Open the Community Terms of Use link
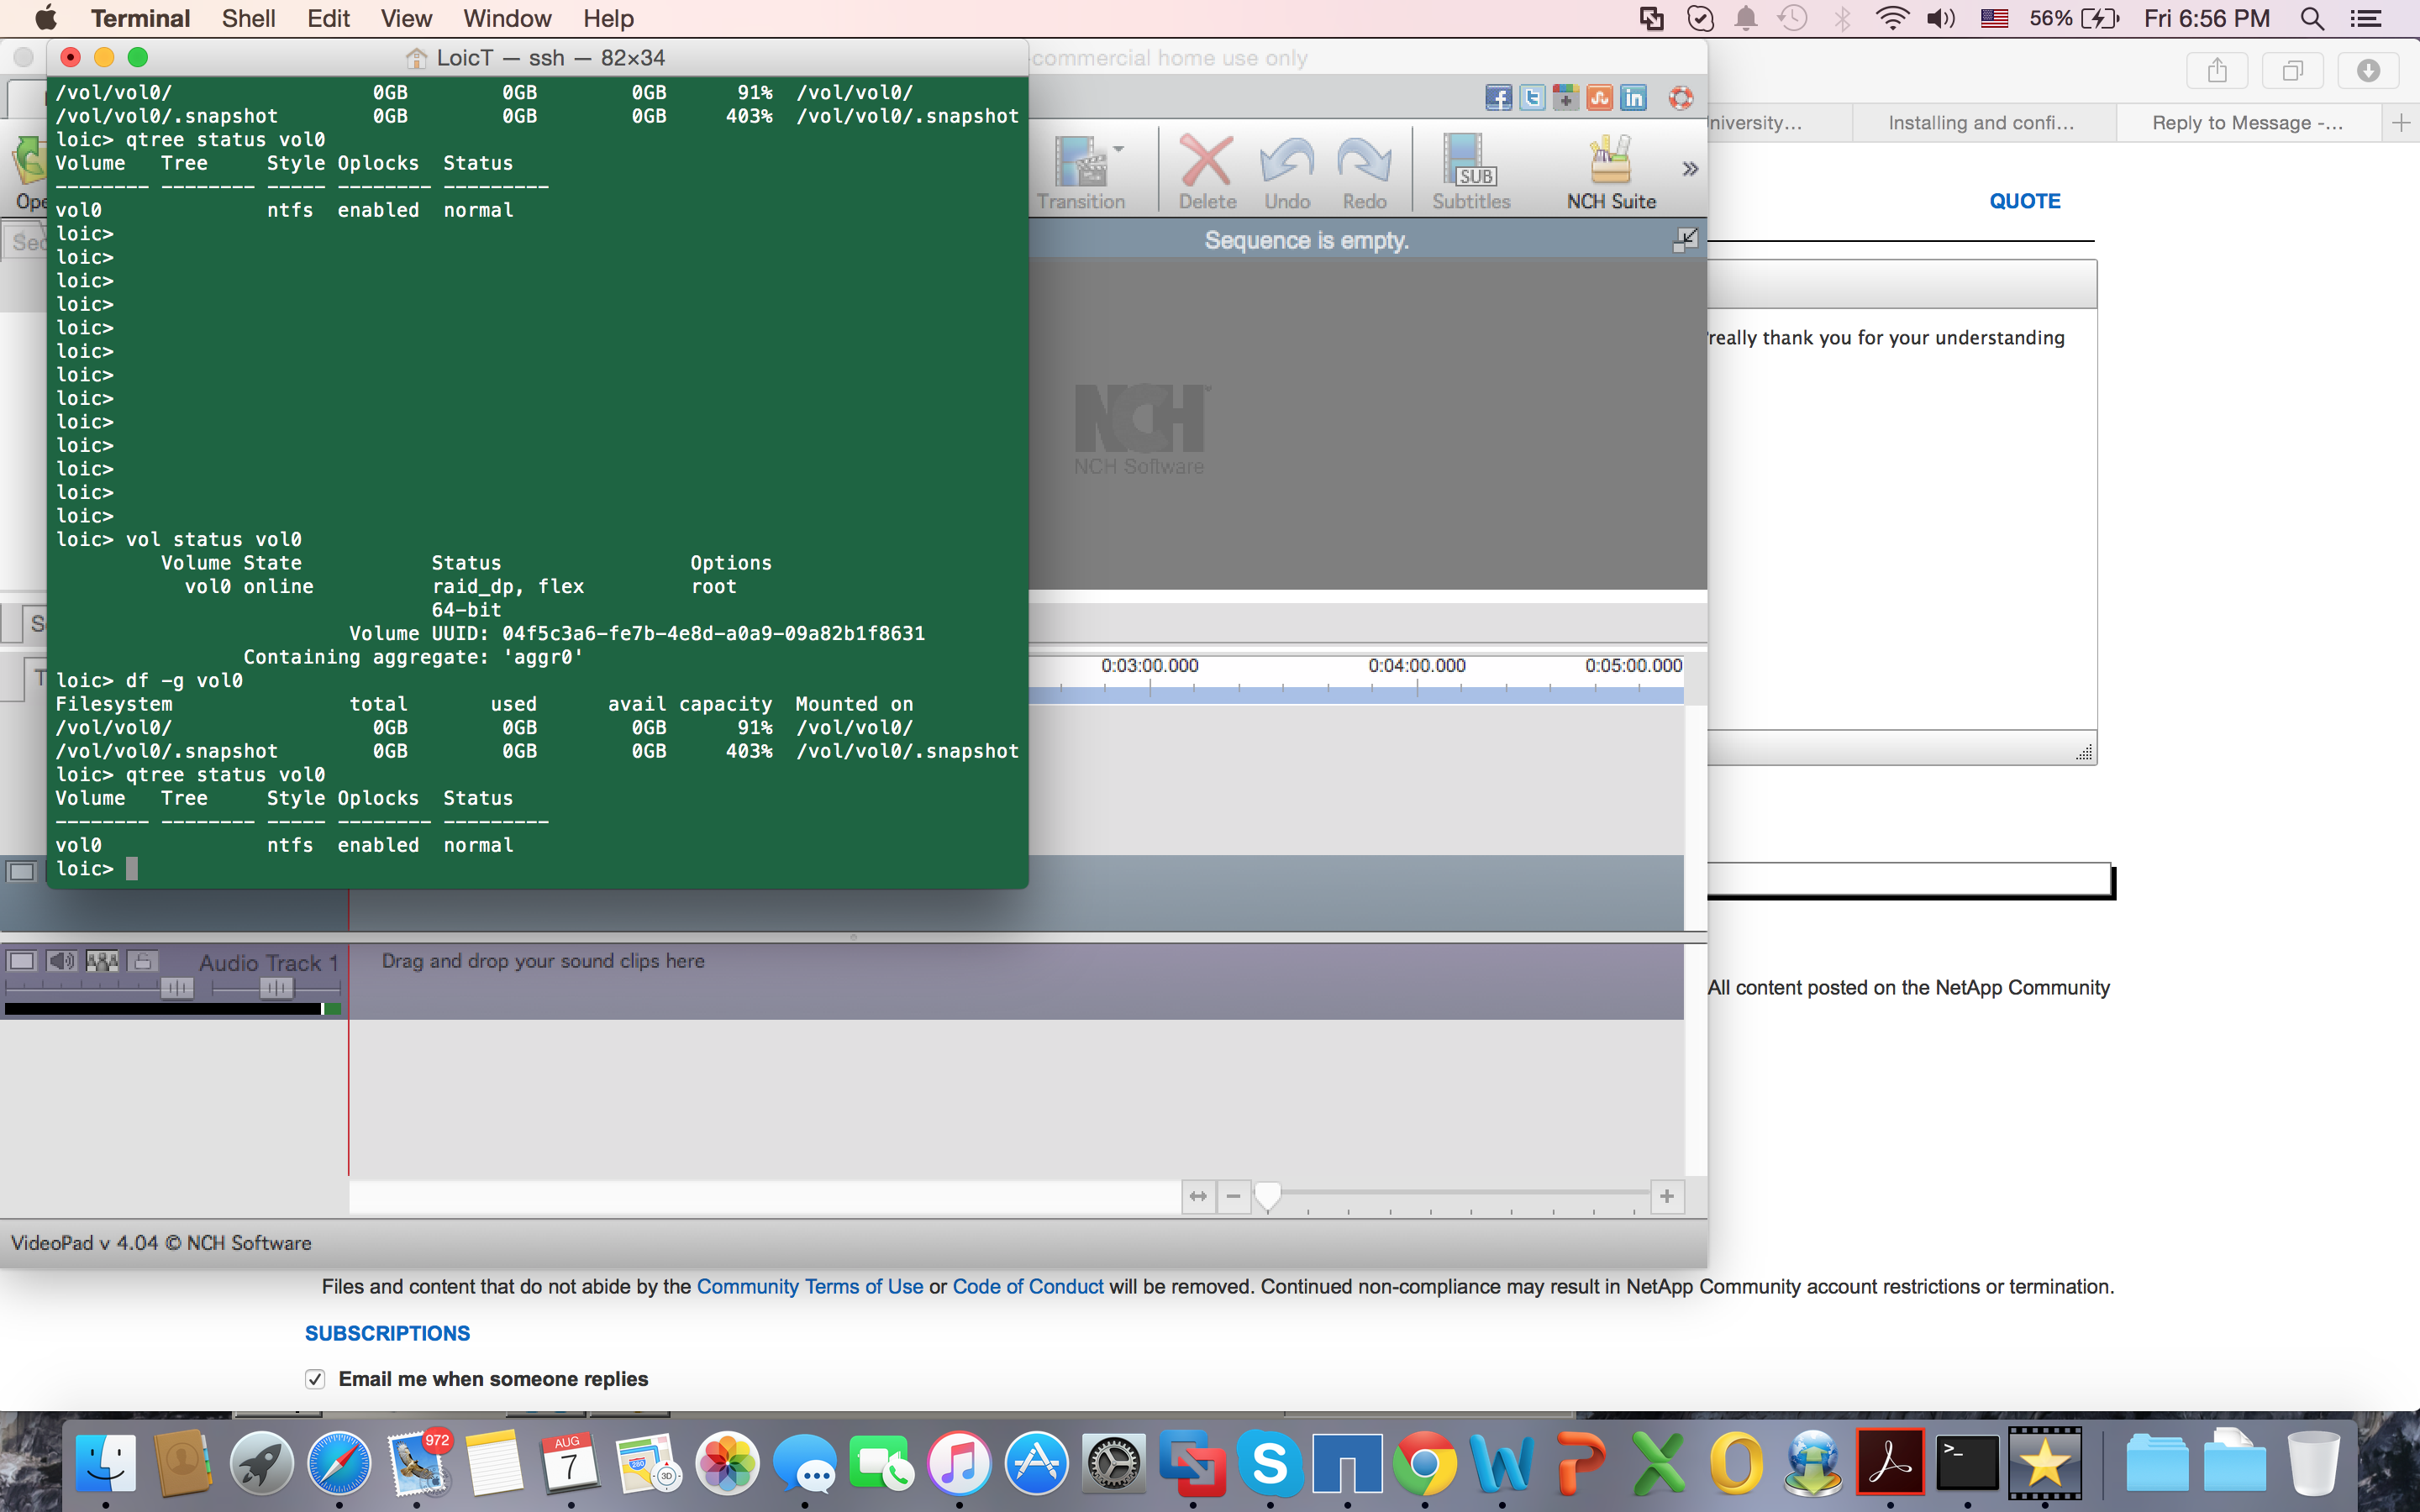This screenshot has width=2420, height=1512. (x=809, y=1287)
